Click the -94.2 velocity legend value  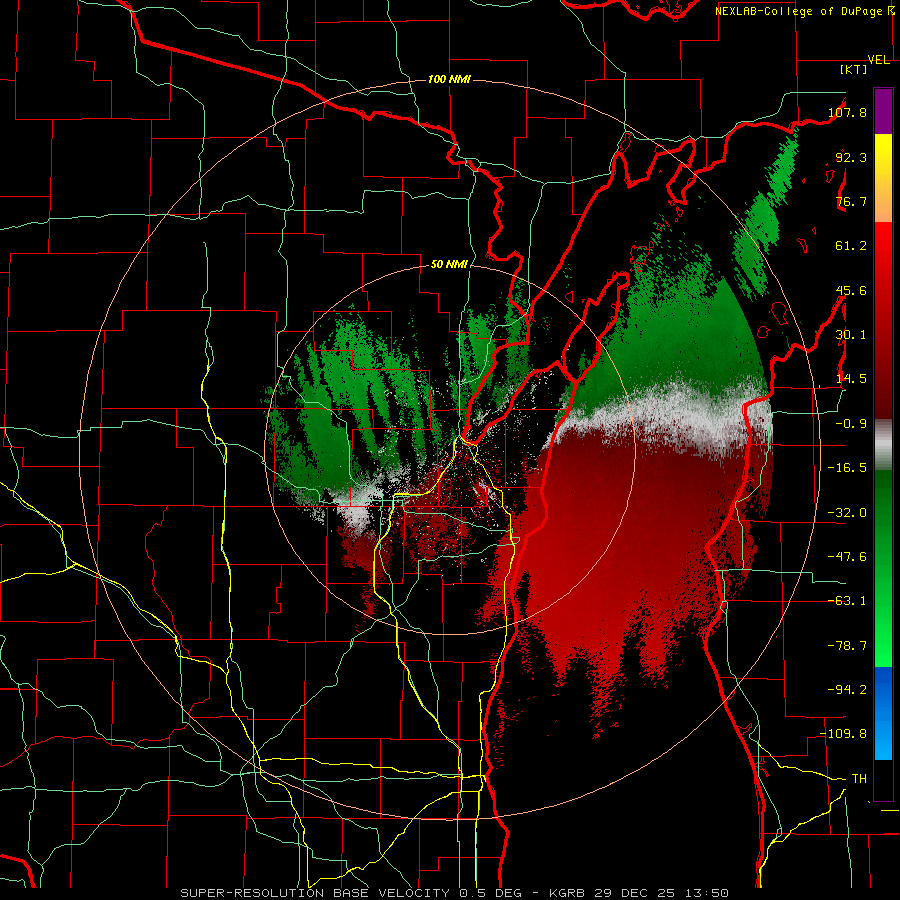tap(847, 690)
